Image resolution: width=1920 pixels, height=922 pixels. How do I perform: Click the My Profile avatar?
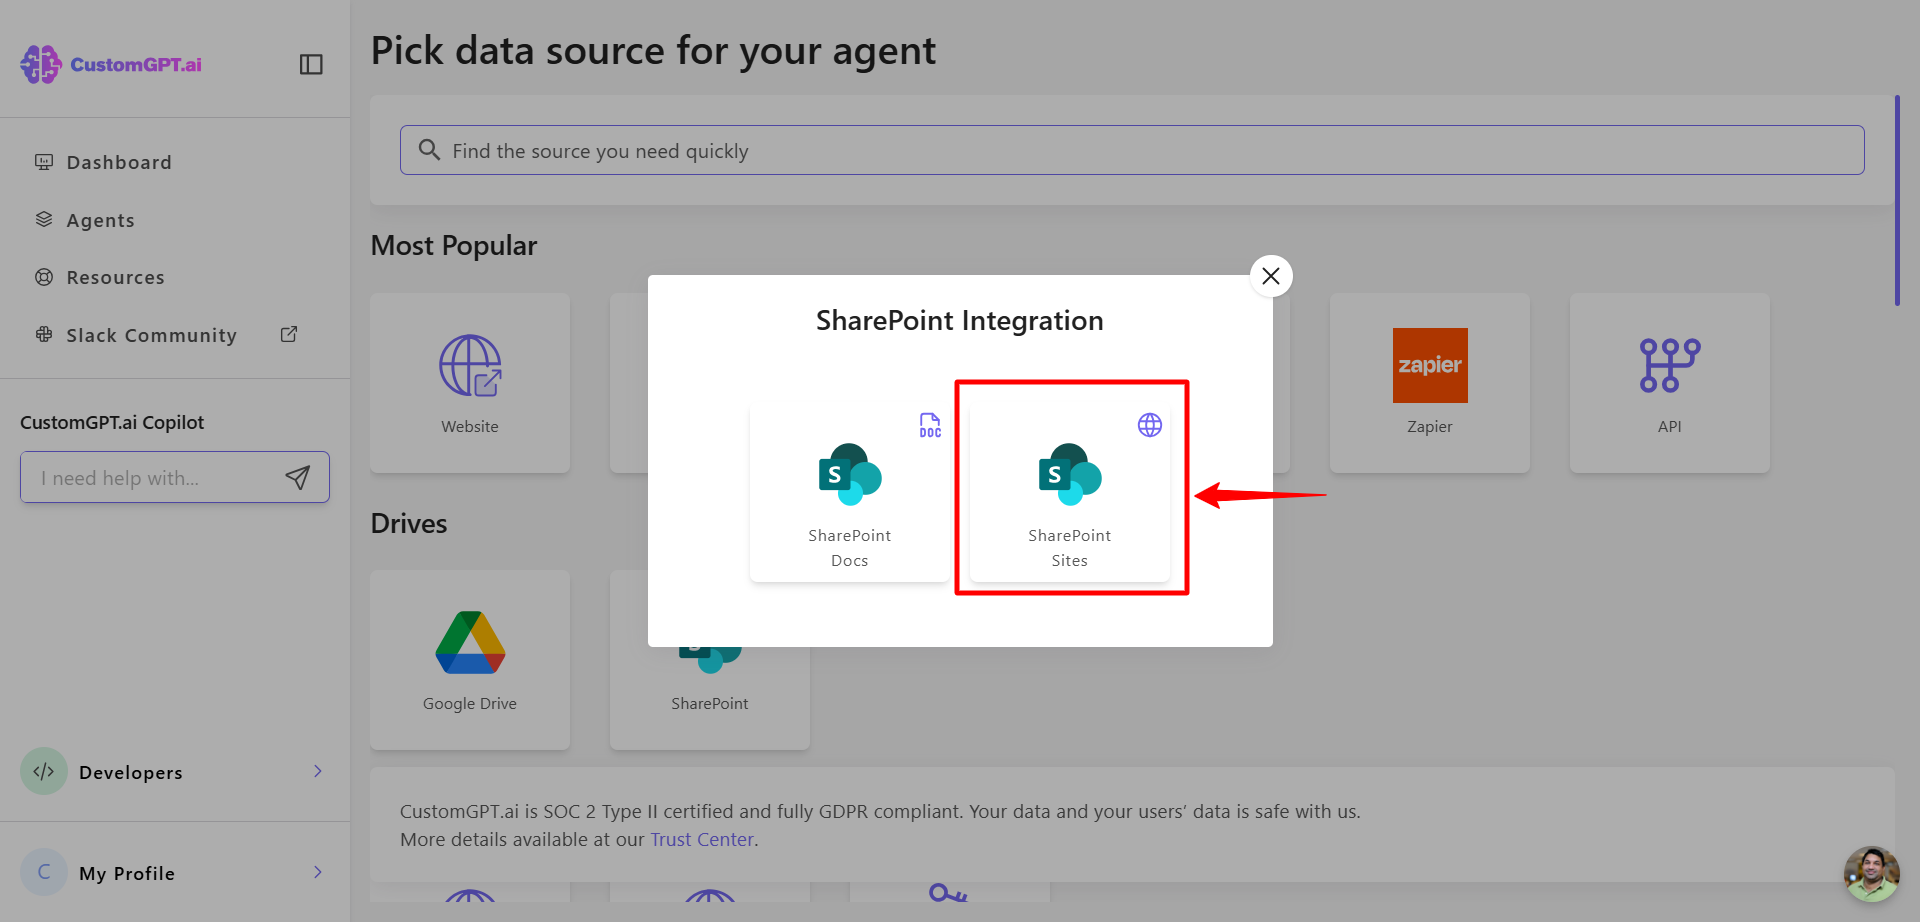click(x=44, y=872)
